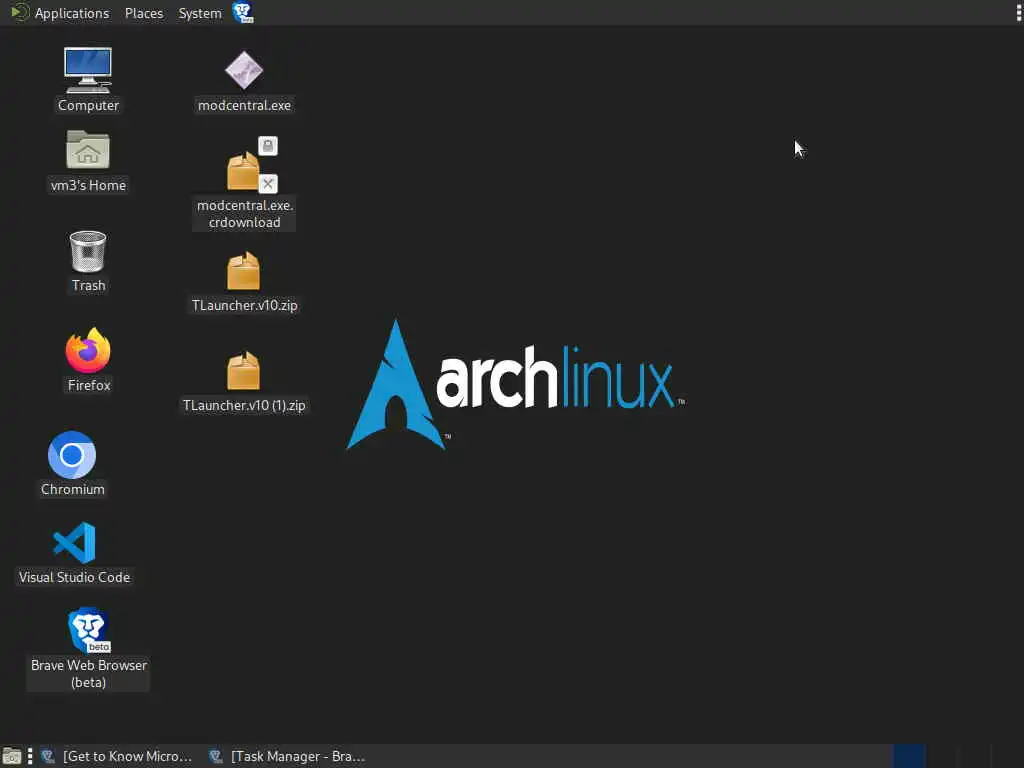Viewport: 1024px width, 768px height.
Task: Select the modcentral.exe file icon
Action: (x=244, y=70)
